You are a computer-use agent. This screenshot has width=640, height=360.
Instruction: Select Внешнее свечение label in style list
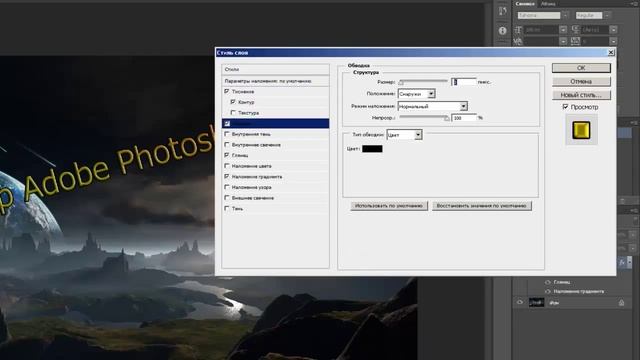(x=253, y=198)
